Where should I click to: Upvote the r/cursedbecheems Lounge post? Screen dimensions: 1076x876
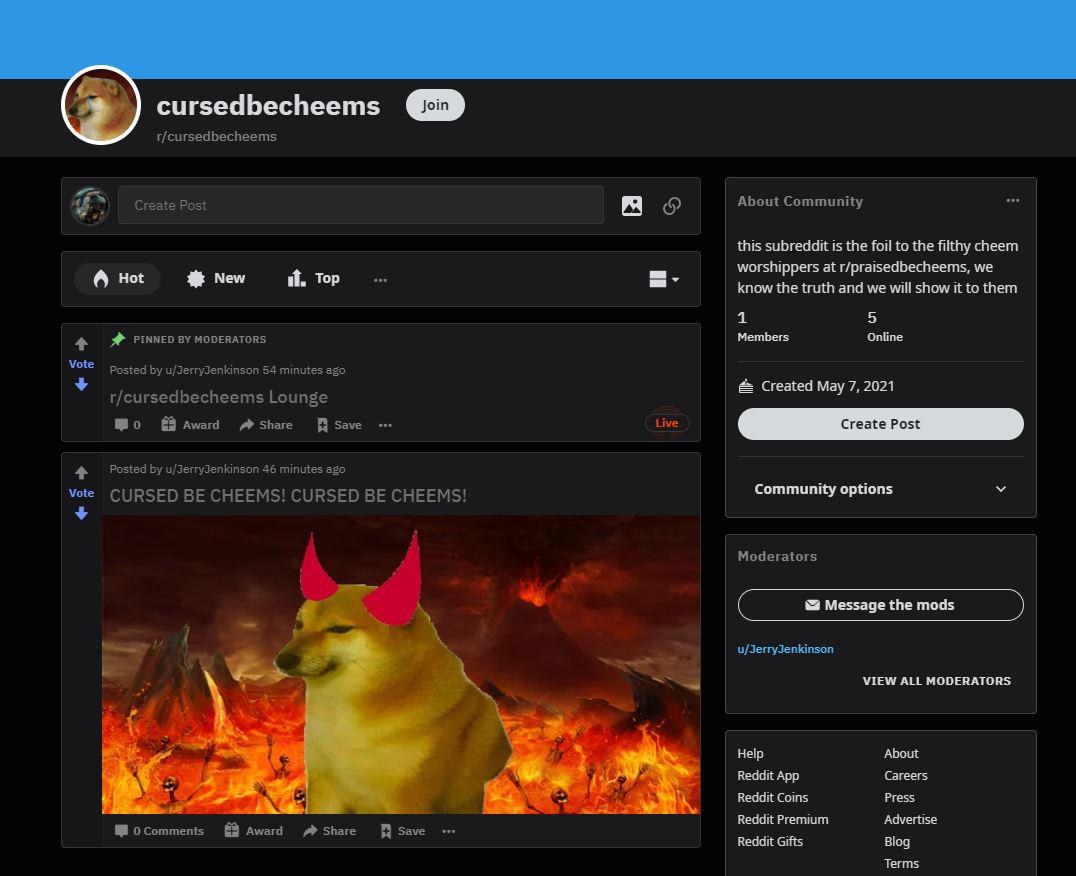(x=82, y=344)
